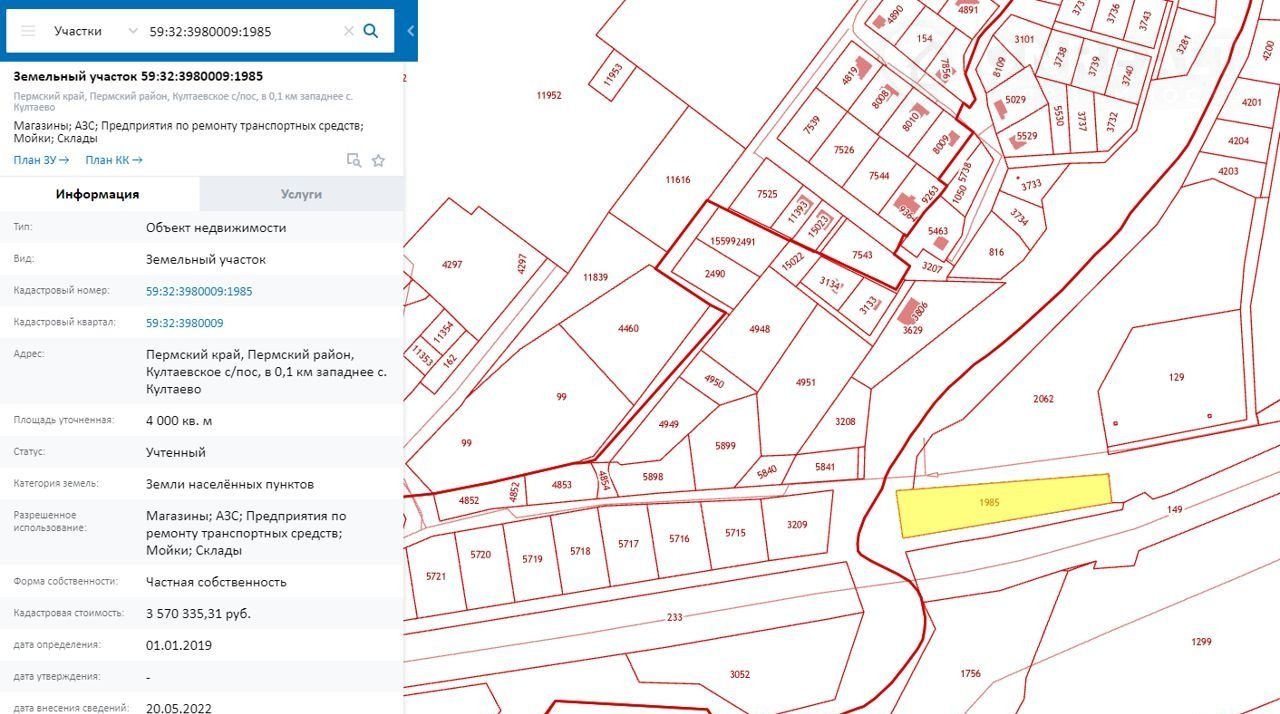Open the hamburger menu in search bar
This screenshot has width=1280, height=714.
tap(28, 31)
